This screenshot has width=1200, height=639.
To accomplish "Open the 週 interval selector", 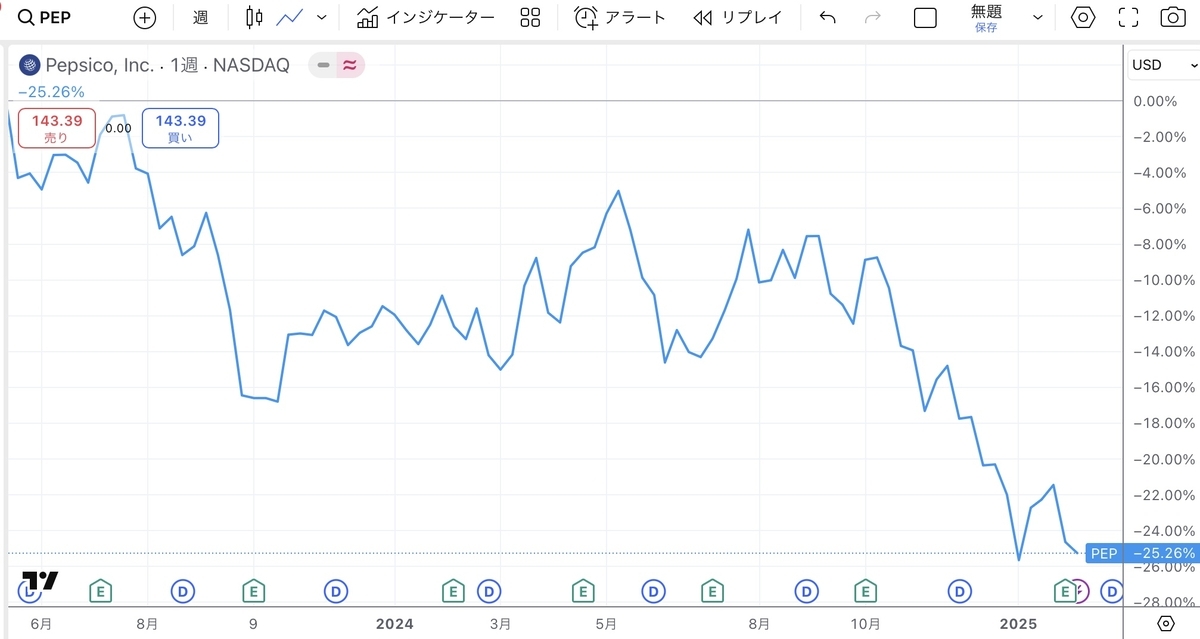I will point(200,17).
